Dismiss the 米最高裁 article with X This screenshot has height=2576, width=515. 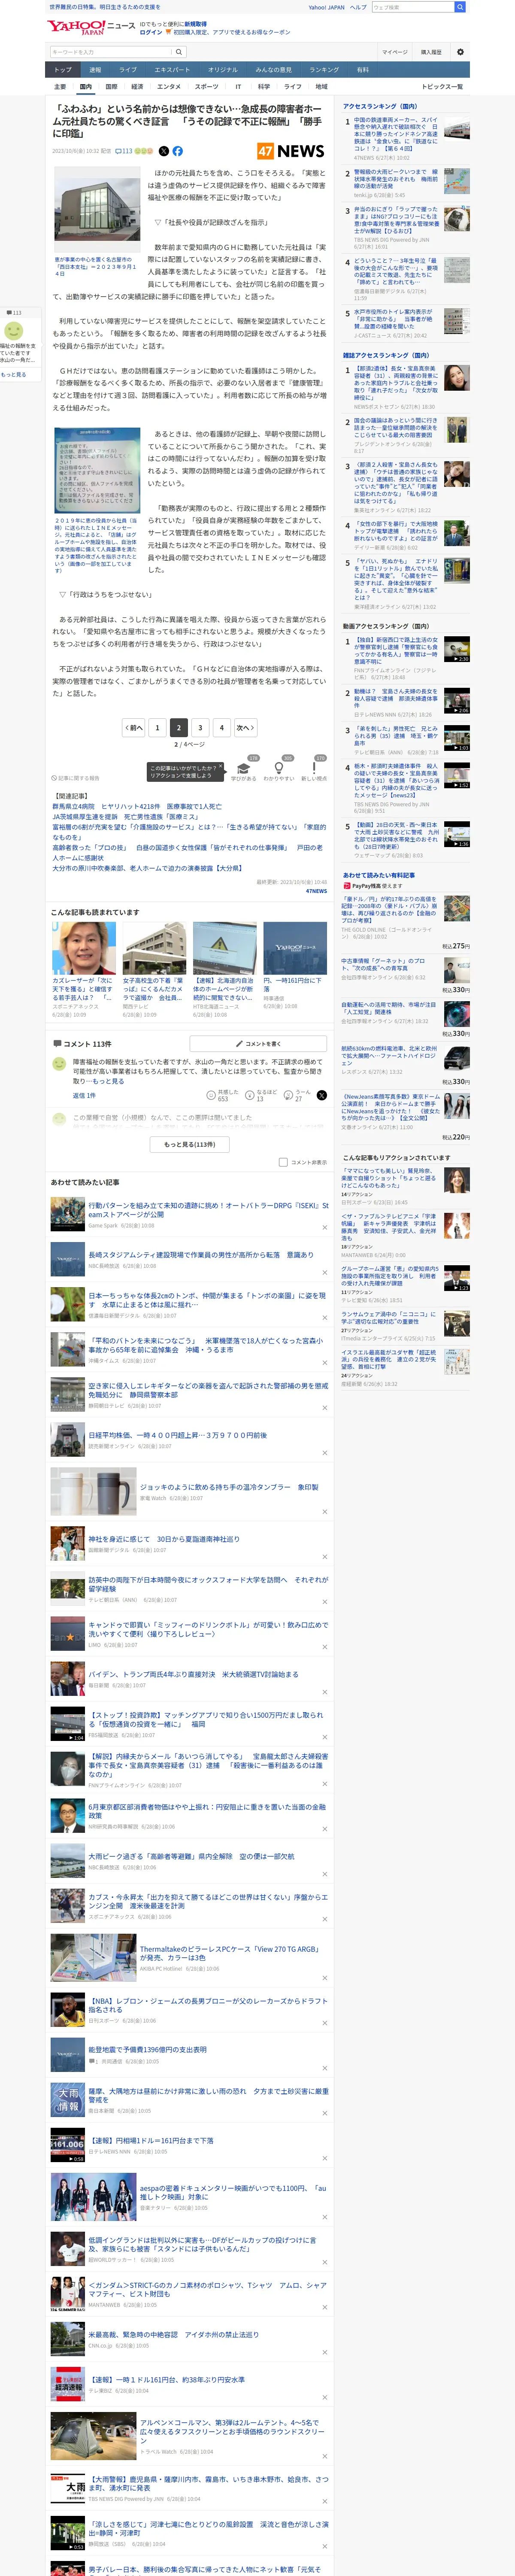click(324, 2351)
